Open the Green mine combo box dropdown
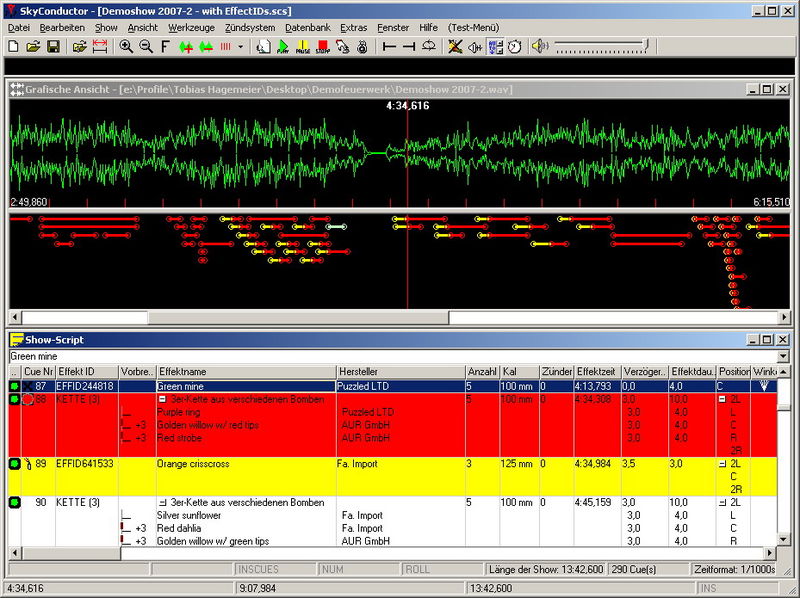 tap(782, 356)
